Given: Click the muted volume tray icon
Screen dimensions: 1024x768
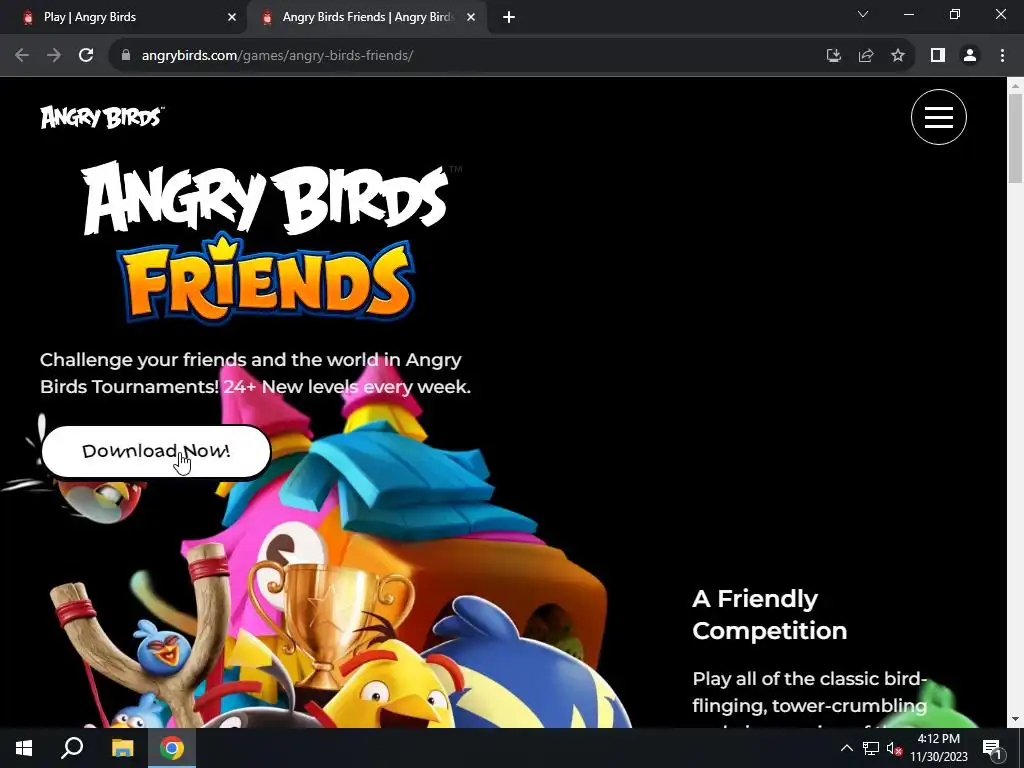Looking at the screenshot, I should [x=894, y=749].
